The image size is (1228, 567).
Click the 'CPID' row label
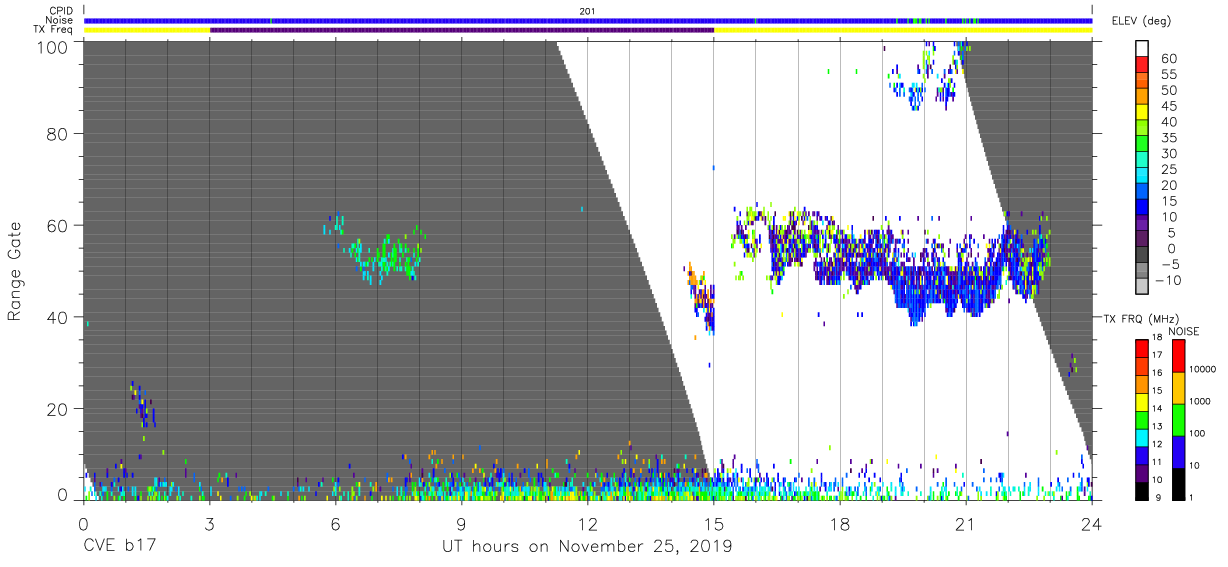pyautogui.click(x=61, y=11)
